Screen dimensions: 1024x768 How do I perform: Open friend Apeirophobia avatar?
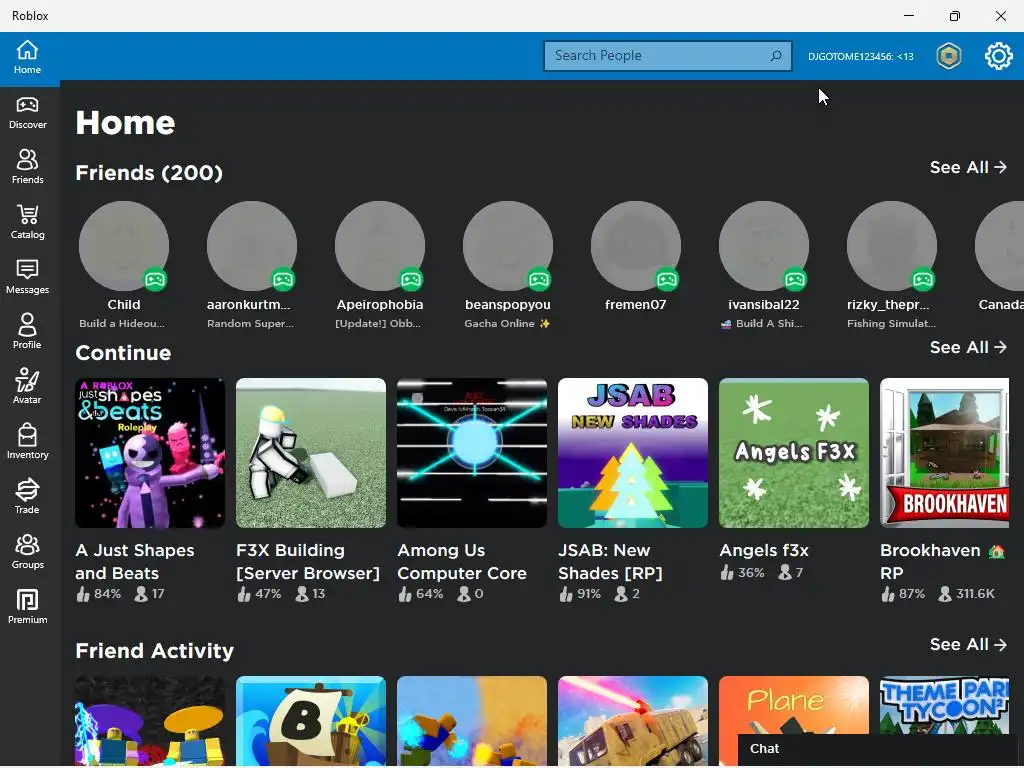[380, 246]
